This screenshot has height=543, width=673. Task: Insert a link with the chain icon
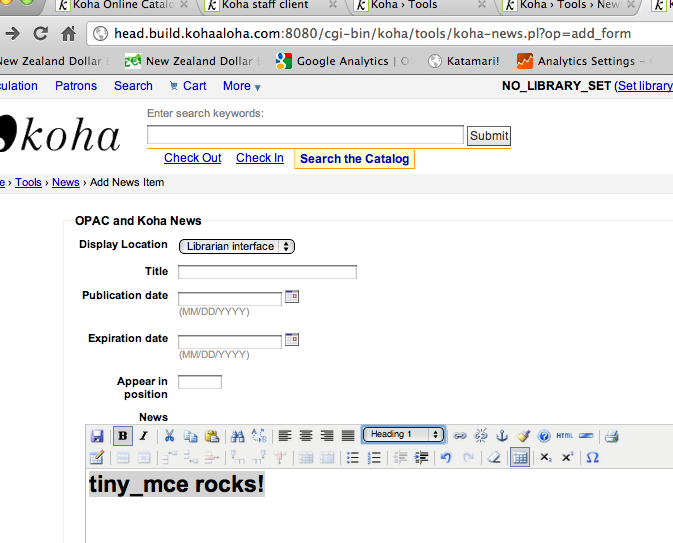(460, 436)
